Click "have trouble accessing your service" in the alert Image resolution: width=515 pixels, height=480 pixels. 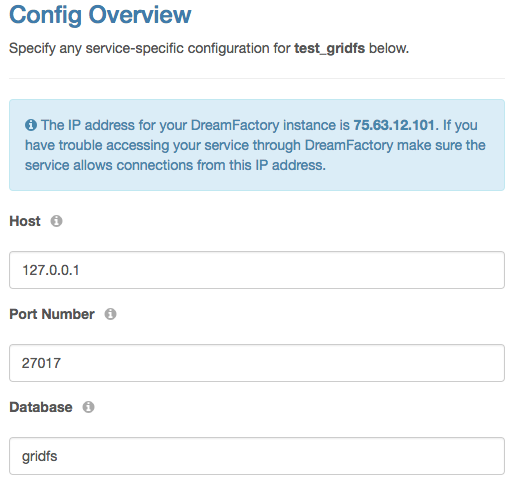(137, 145)
